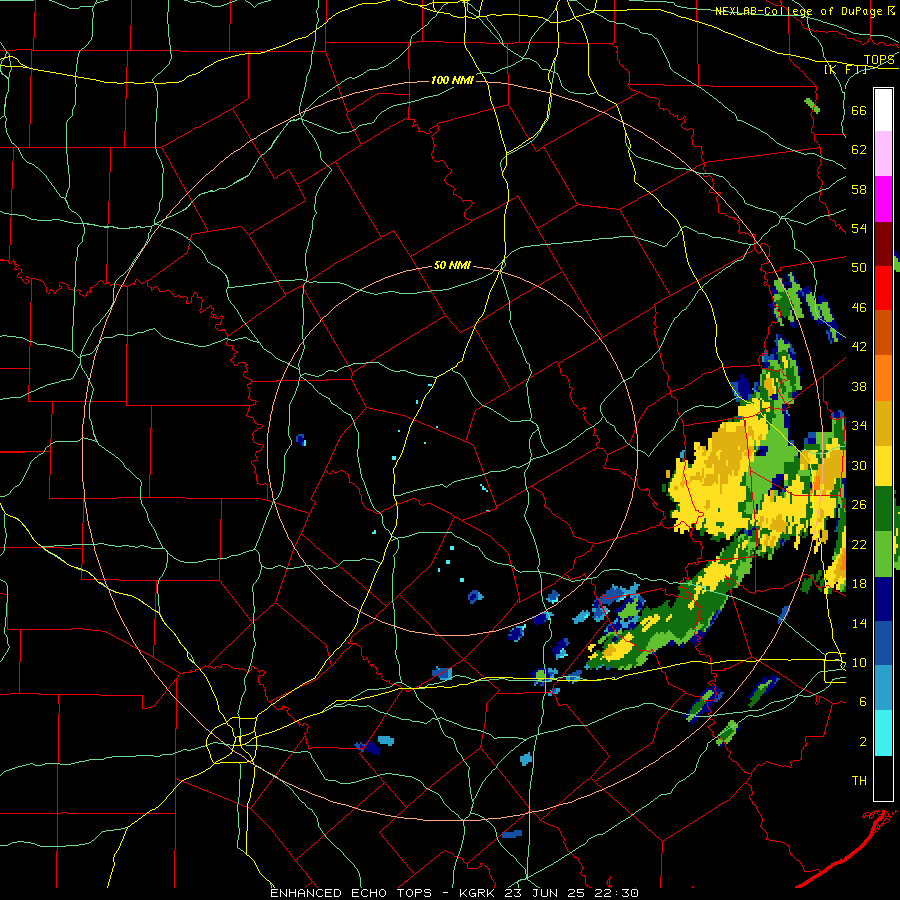Click the yellow 30 kft legend swatch
This screenshot has height=900, width=900.
883,465
